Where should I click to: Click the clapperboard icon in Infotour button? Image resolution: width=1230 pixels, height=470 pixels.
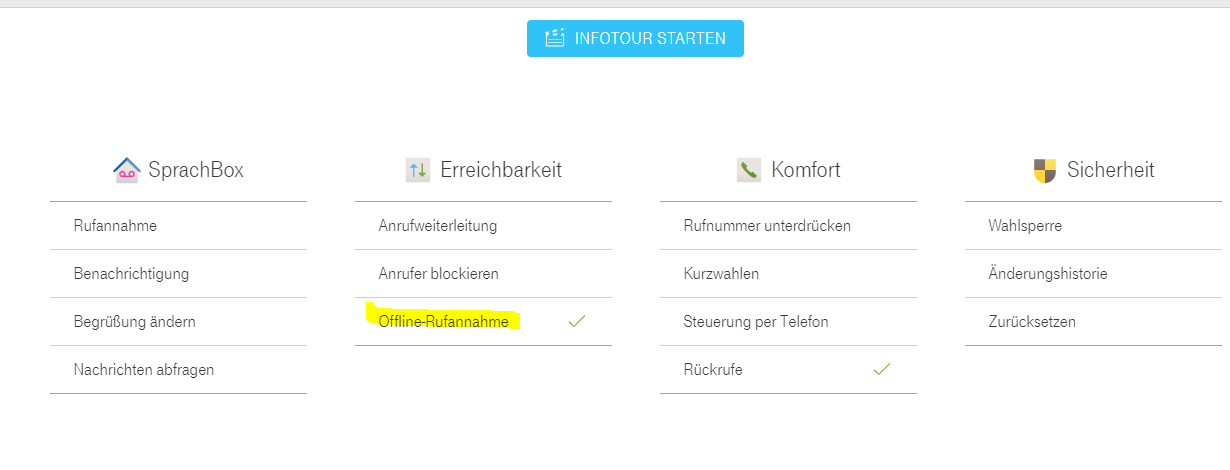(x=555, y=38)
